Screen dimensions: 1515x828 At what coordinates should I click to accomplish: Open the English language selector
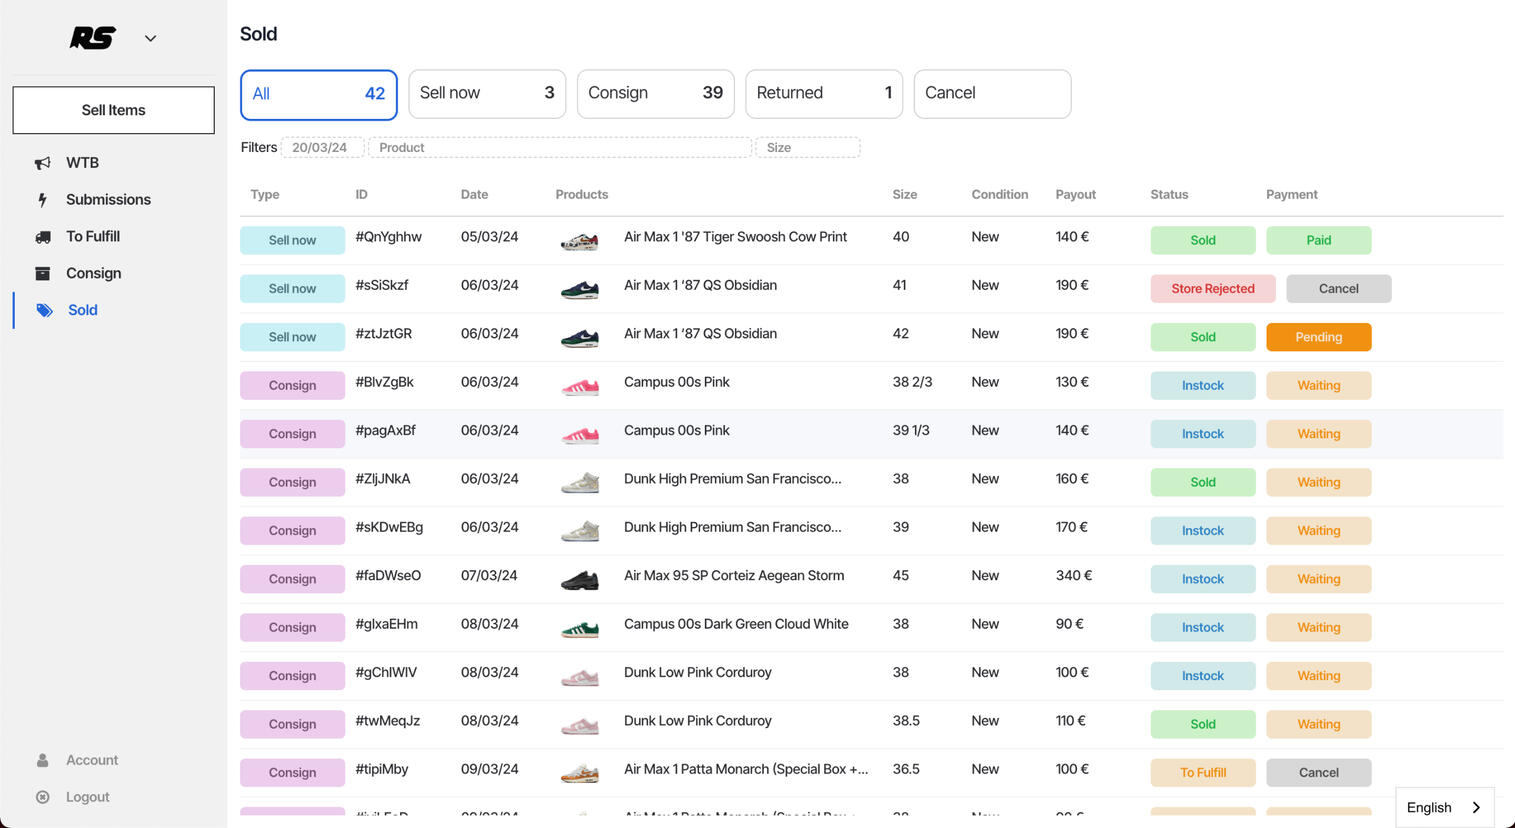click(x=1444, y=807)
